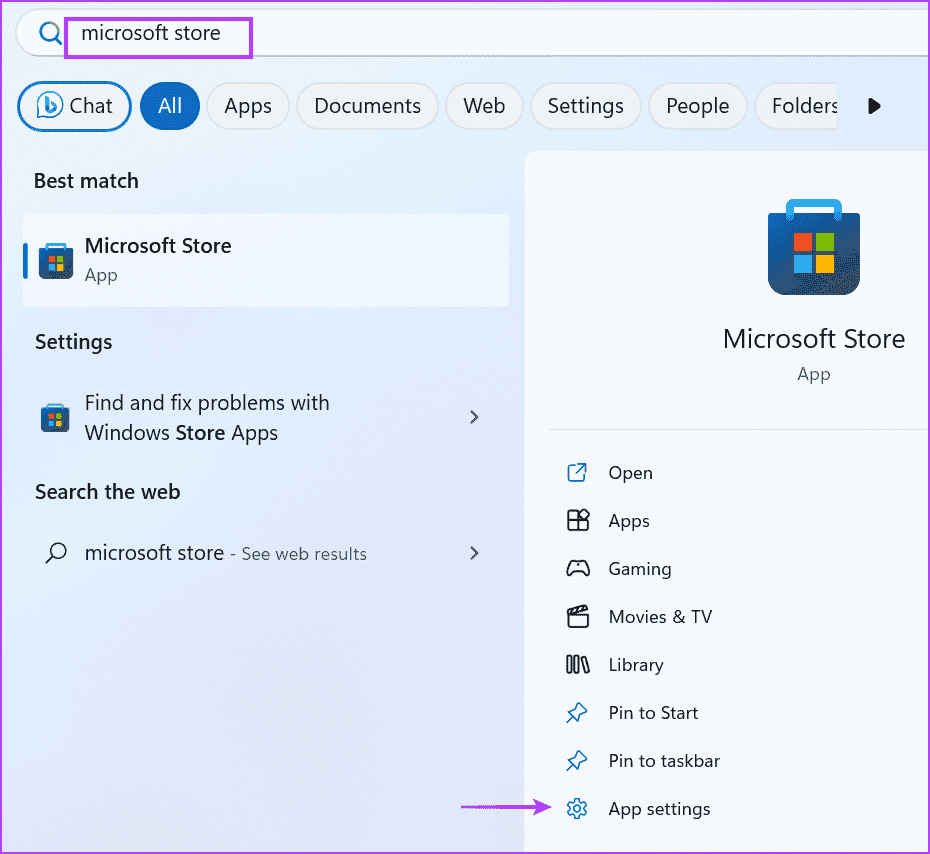Image resolution: width=930 pixels, height=854 pixels.
Task: Click the App settings gear icon
Action: pos(577,808)
